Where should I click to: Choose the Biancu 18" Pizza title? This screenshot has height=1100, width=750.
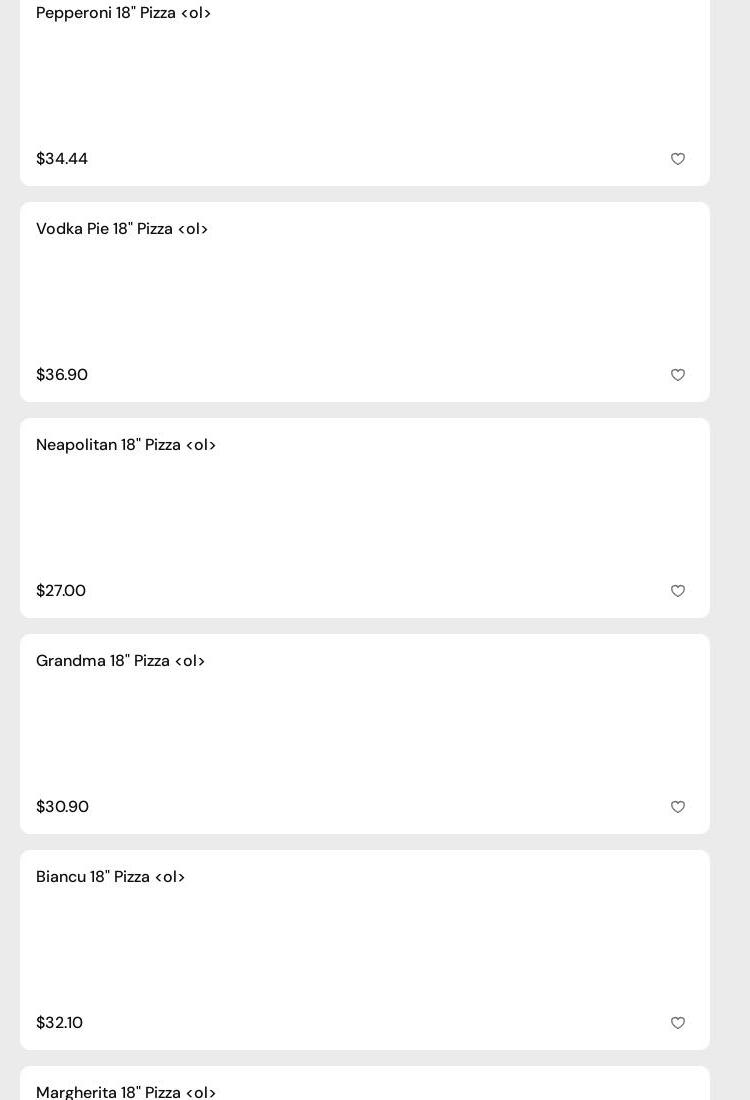(111, 877)
